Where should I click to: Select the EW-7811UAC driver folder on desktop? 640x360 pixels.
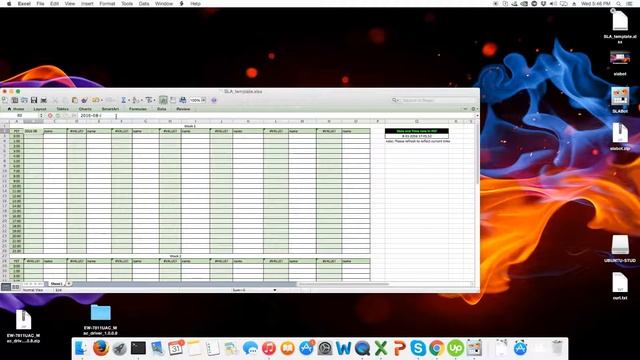(x=100, y=319)
